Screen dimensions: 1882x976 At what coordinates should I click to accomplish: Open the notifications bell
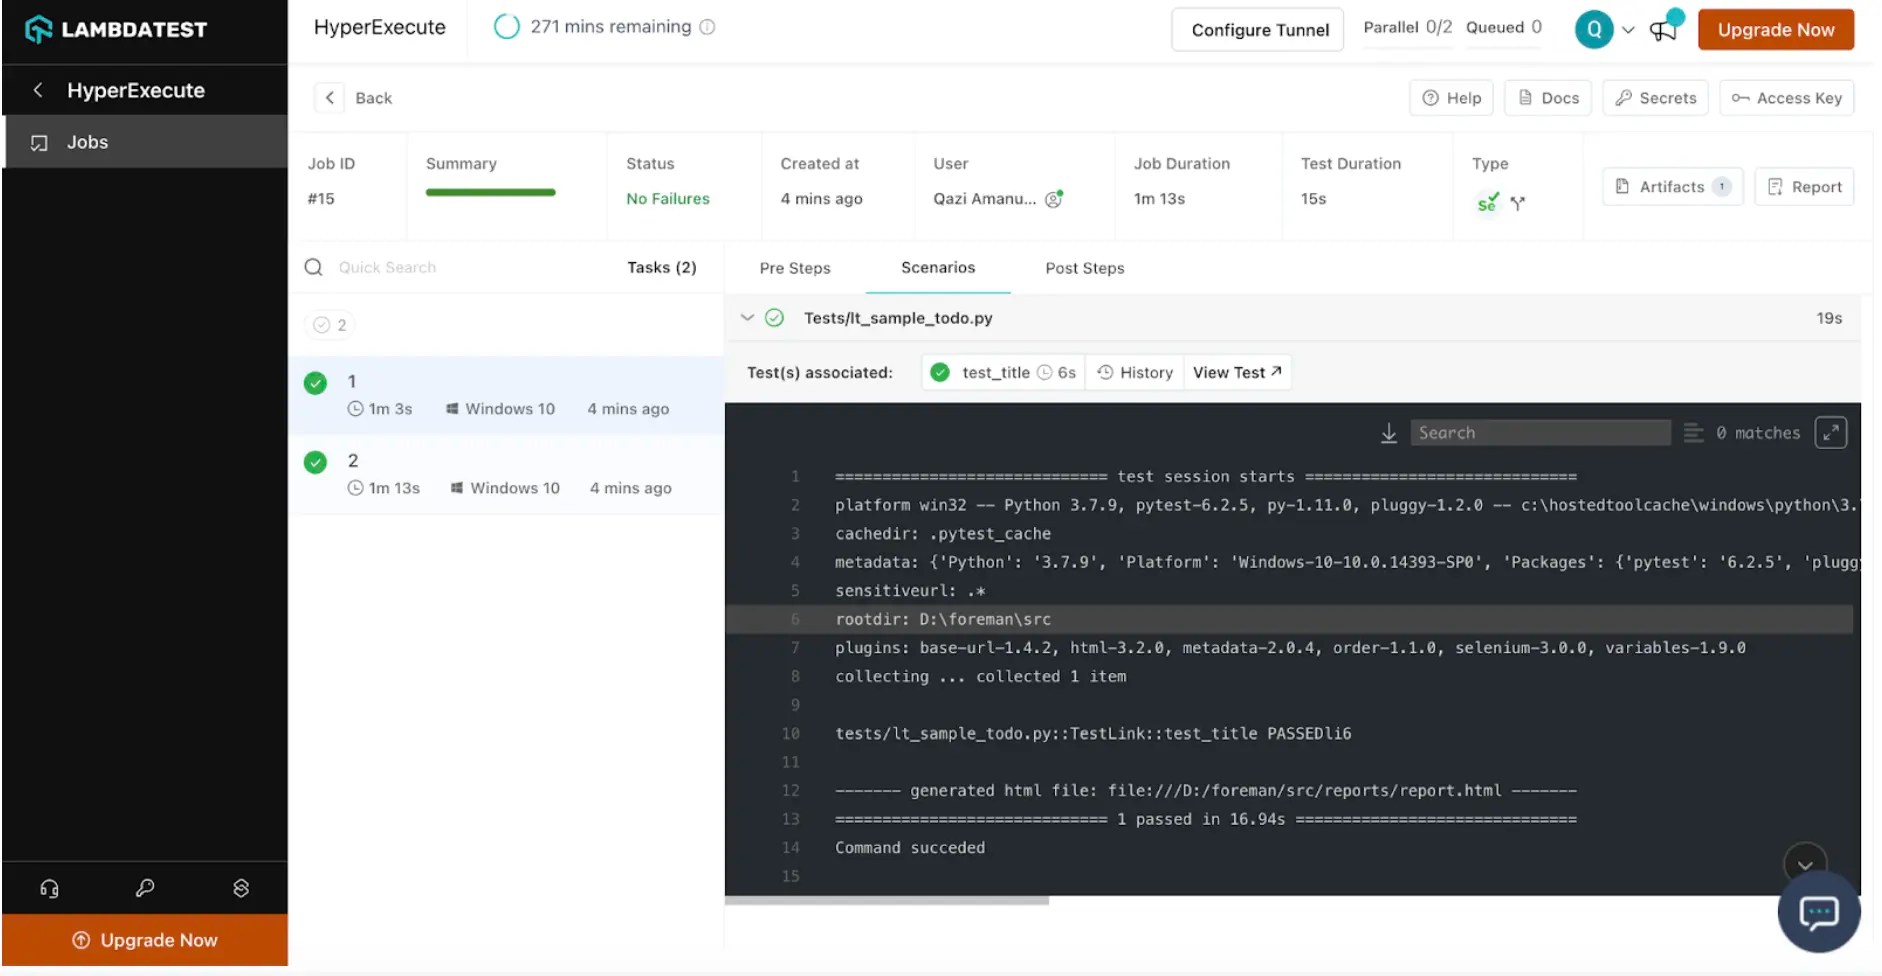tap(1663, 29)
